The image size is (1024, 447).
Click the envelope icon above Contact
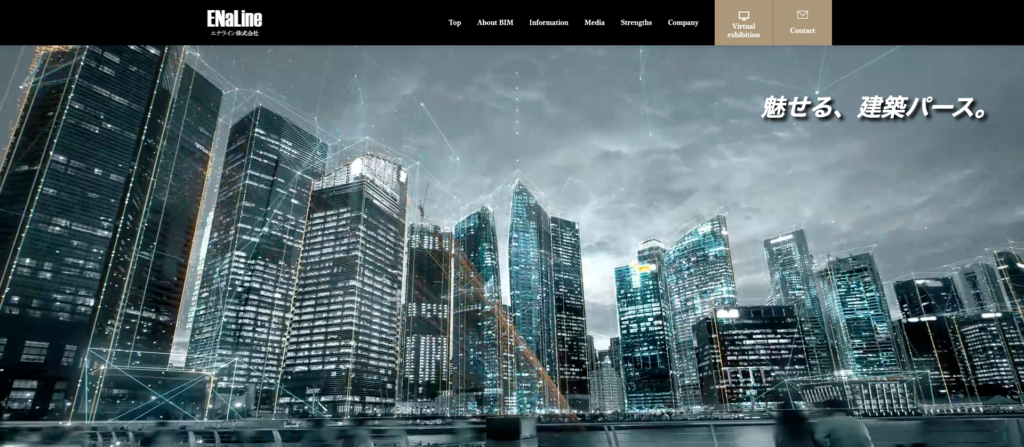pyautogui.click(x=802, y=15)
